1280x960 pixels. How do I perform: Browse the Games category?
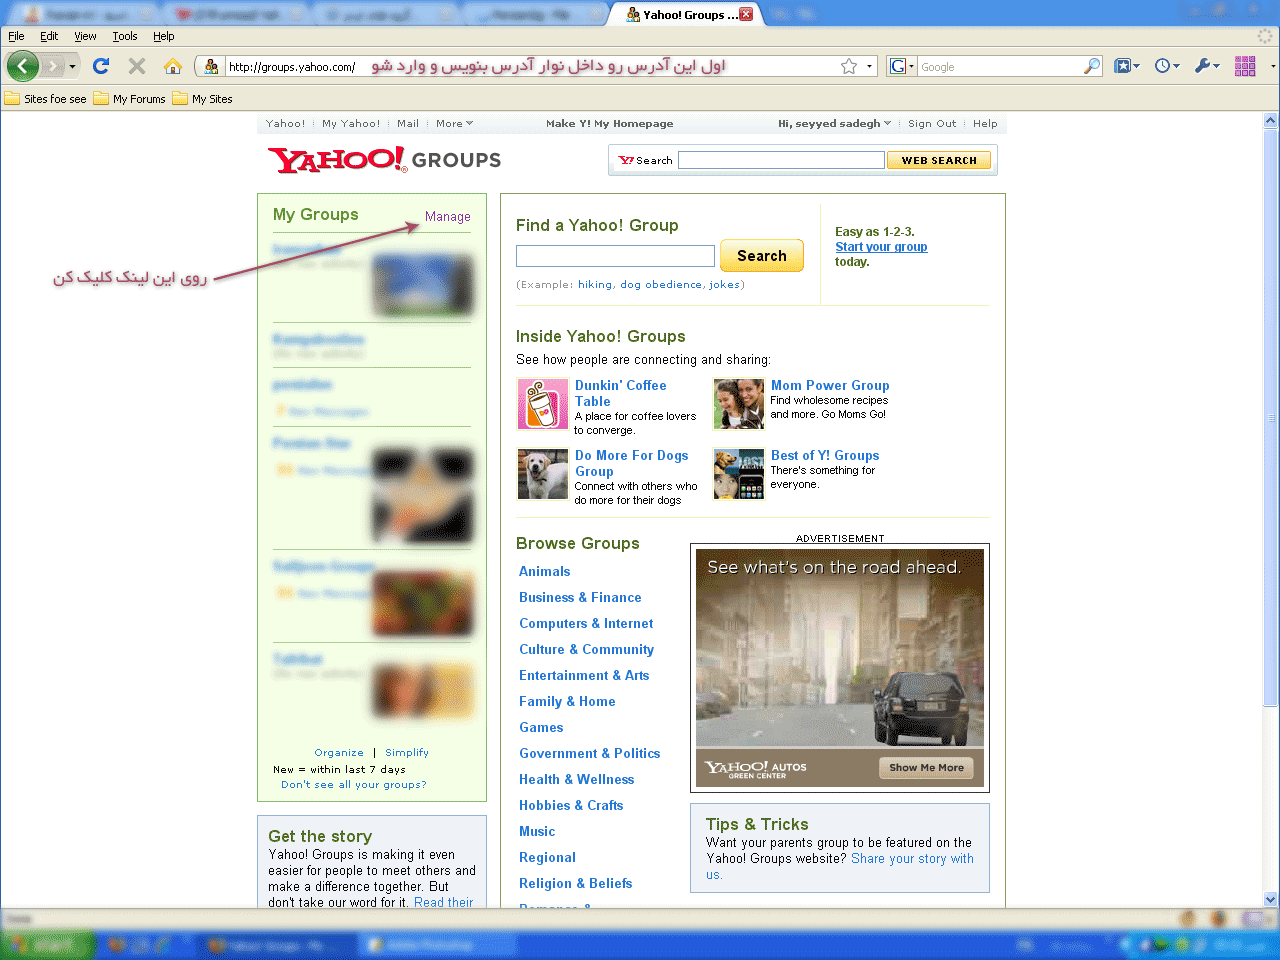pos(541,727)
